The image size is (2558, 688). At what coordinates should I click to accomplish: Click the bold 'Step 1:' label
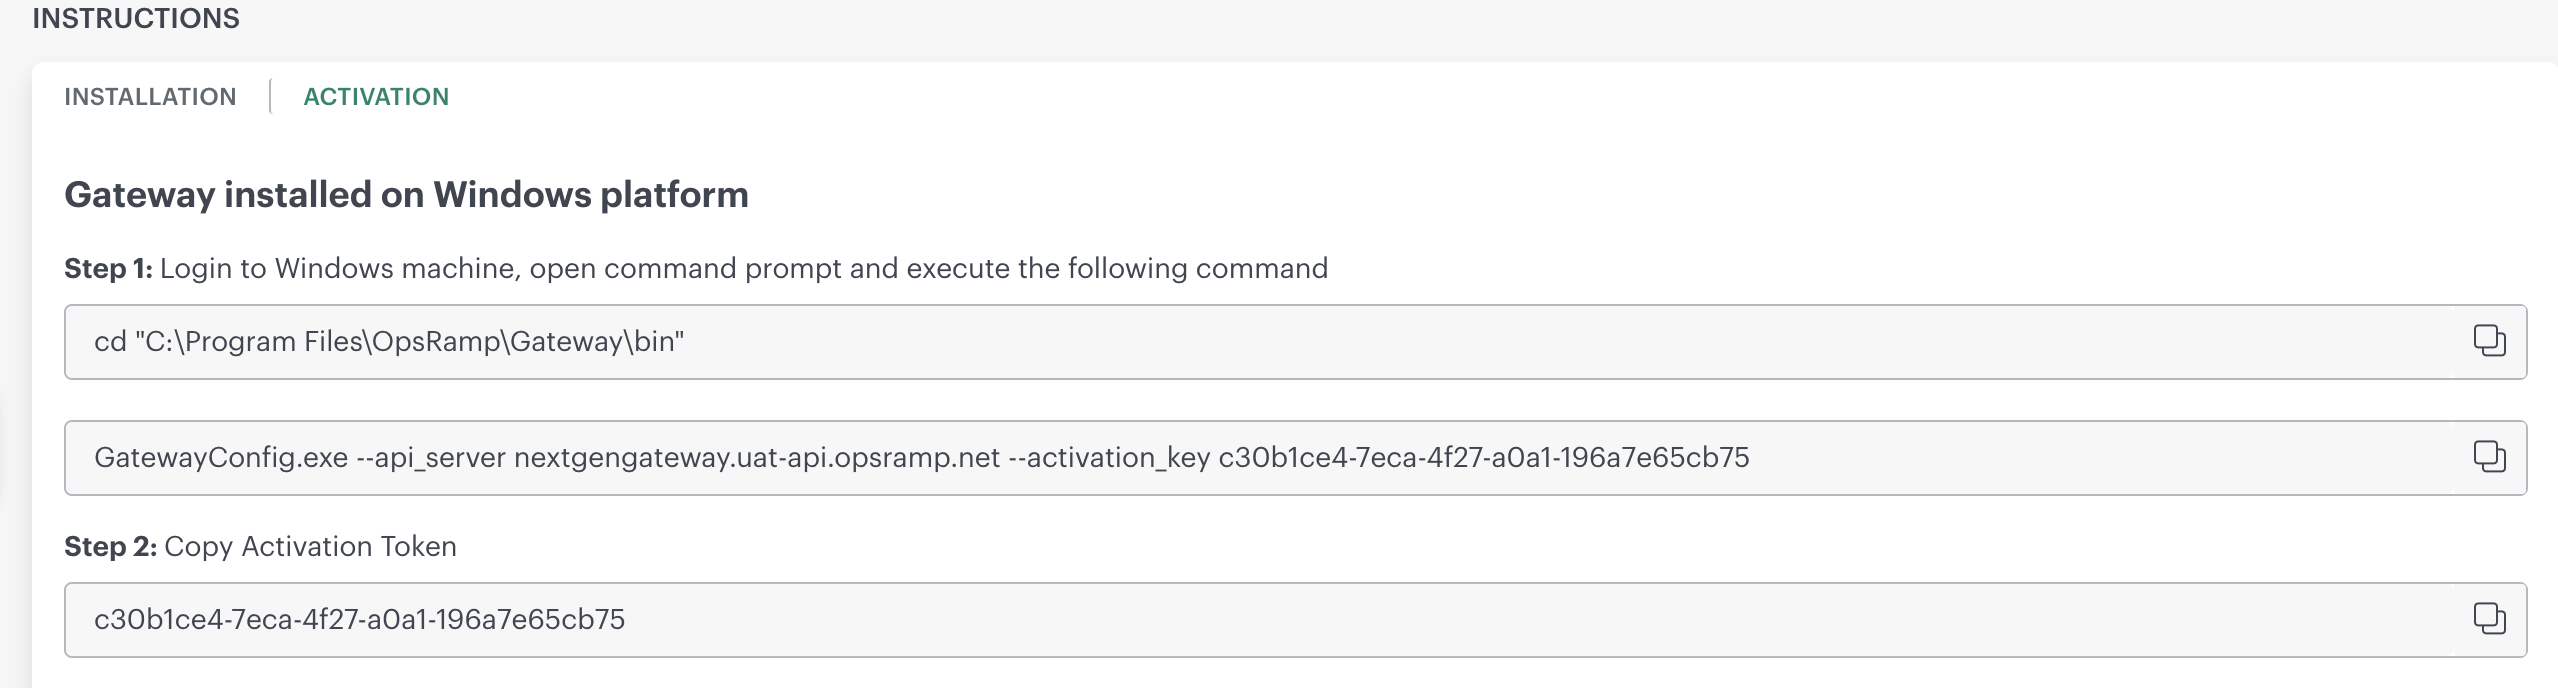tap(108, 269)
